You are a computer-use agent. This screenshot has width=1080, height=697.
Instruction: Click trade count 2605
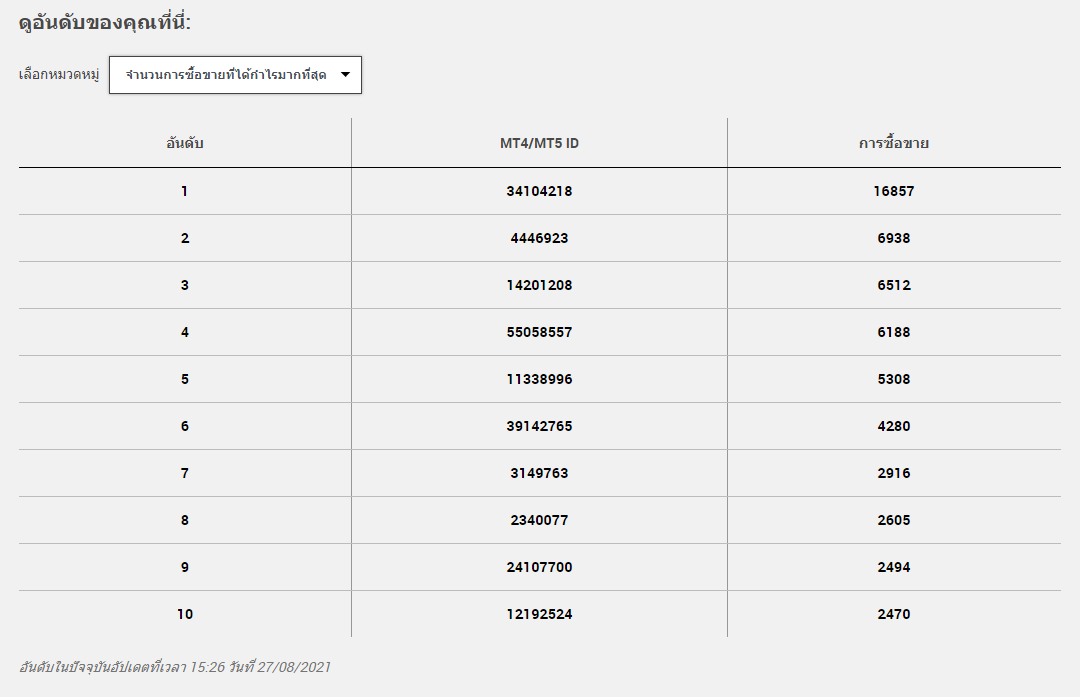coord(894,520)
